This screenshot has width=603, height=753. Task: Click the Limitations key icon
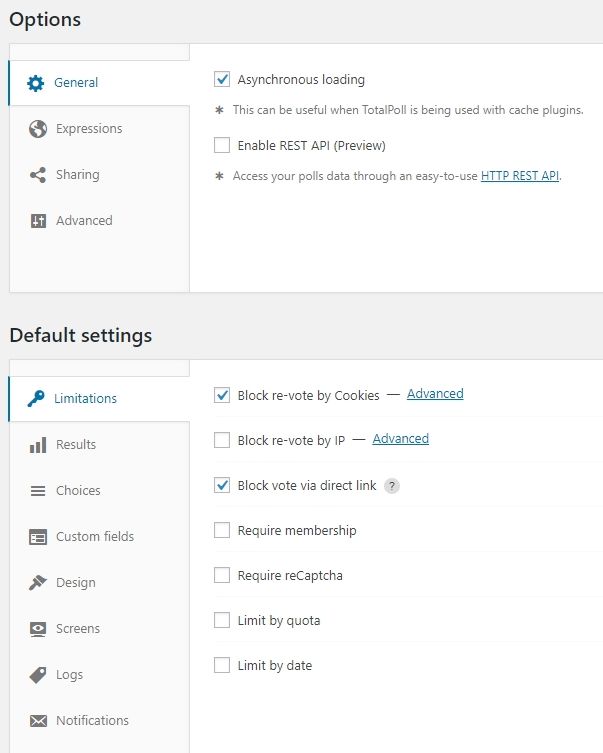coord(36,399)
